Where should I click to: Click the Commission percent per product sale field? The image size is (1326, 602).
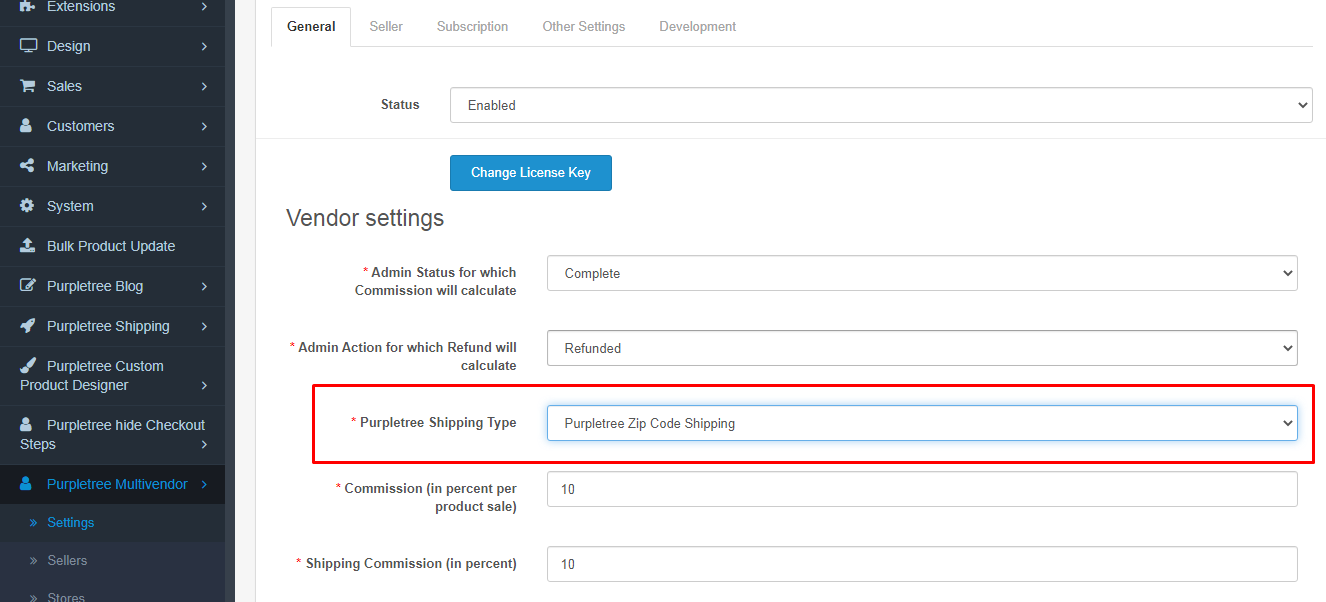click(922, 489)
